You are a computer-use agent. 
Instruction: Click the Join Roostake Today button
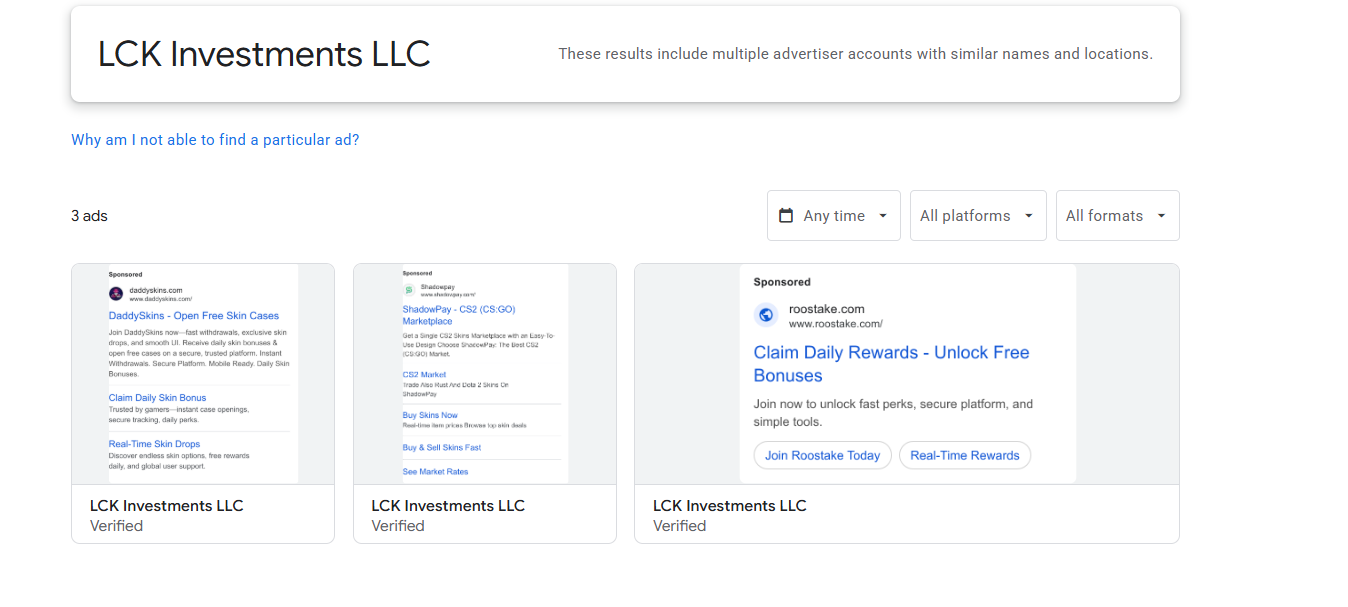point(822,455)
